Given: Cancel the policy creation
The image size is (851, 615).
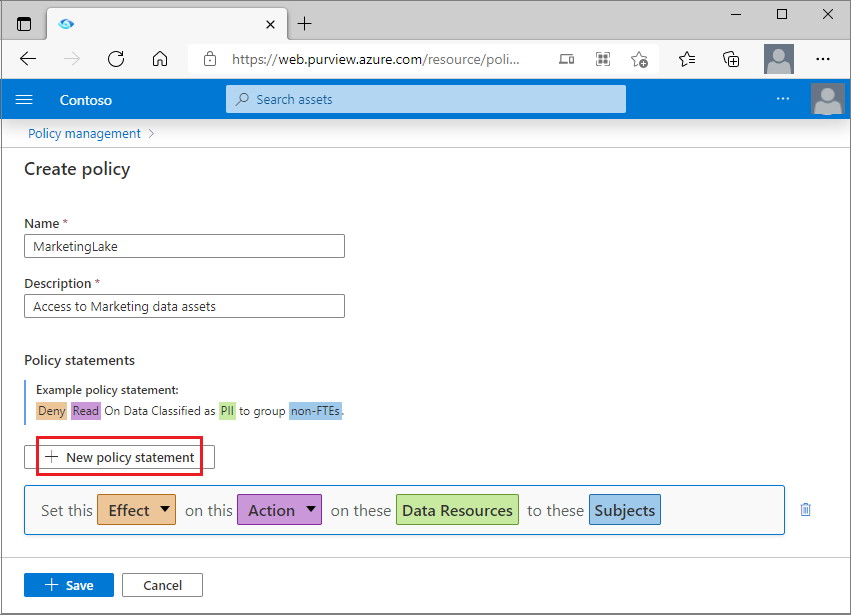Looking at the screenshot, I should click(162, 584).
